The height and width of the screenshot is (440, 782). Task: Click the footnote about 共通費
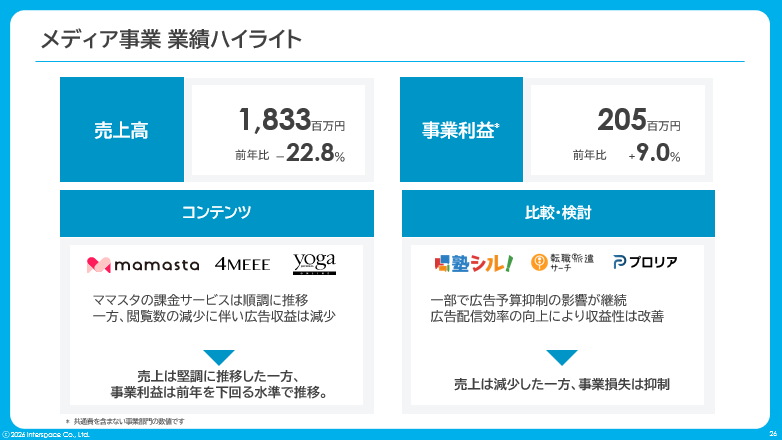tap(125, 422)
